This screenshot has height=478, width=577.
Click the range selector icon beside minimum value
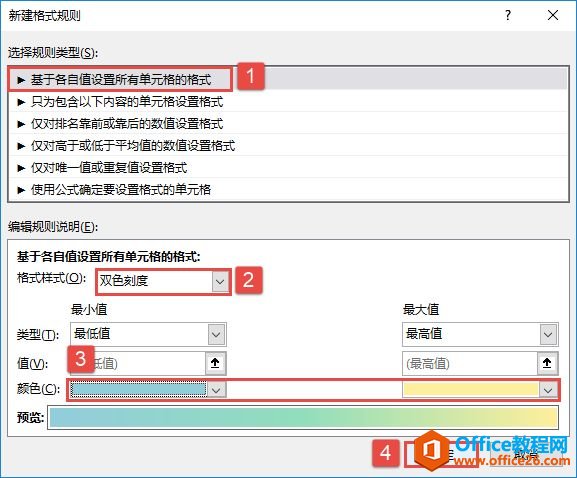215,364
